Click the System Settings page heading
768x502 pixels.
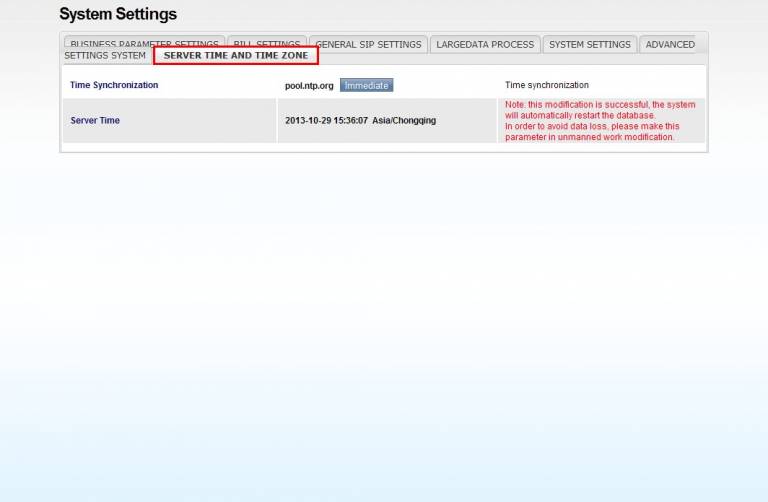click(118, 14)
